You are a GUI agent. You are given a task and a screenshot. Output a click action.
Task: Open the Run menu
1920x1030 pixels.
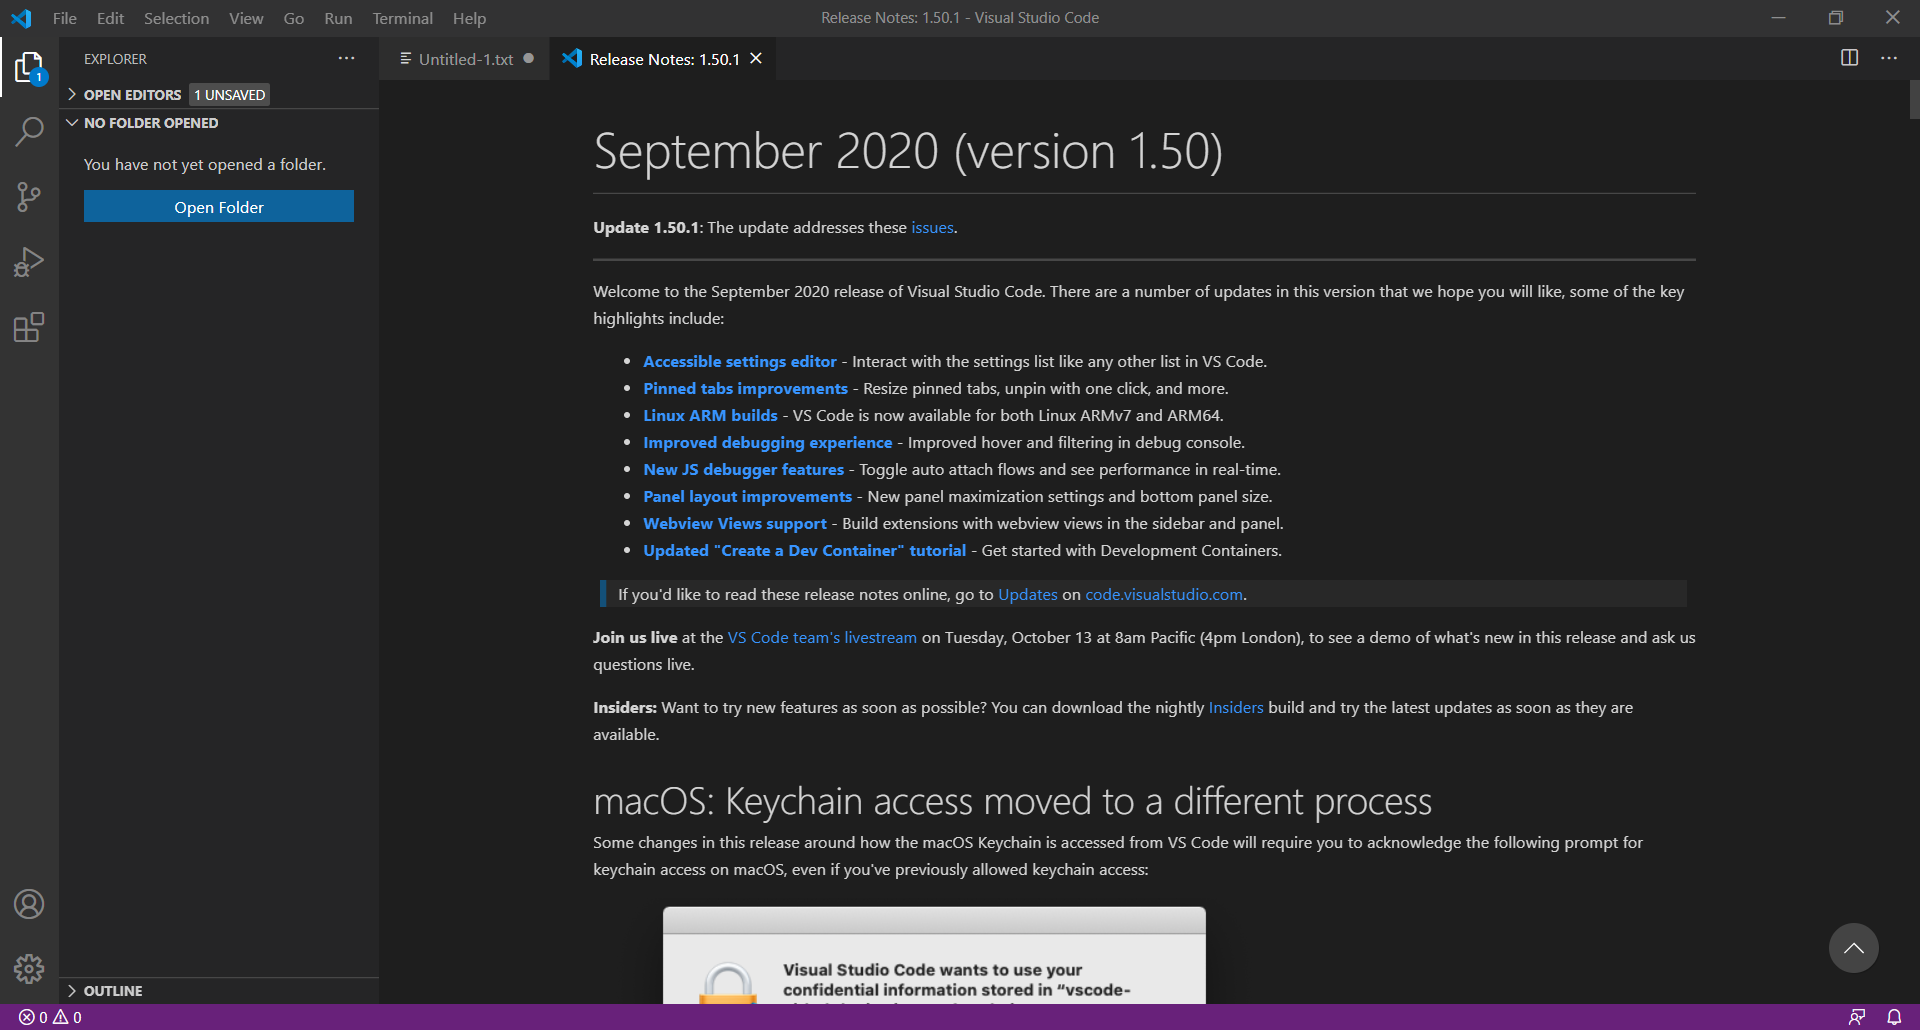338,18
